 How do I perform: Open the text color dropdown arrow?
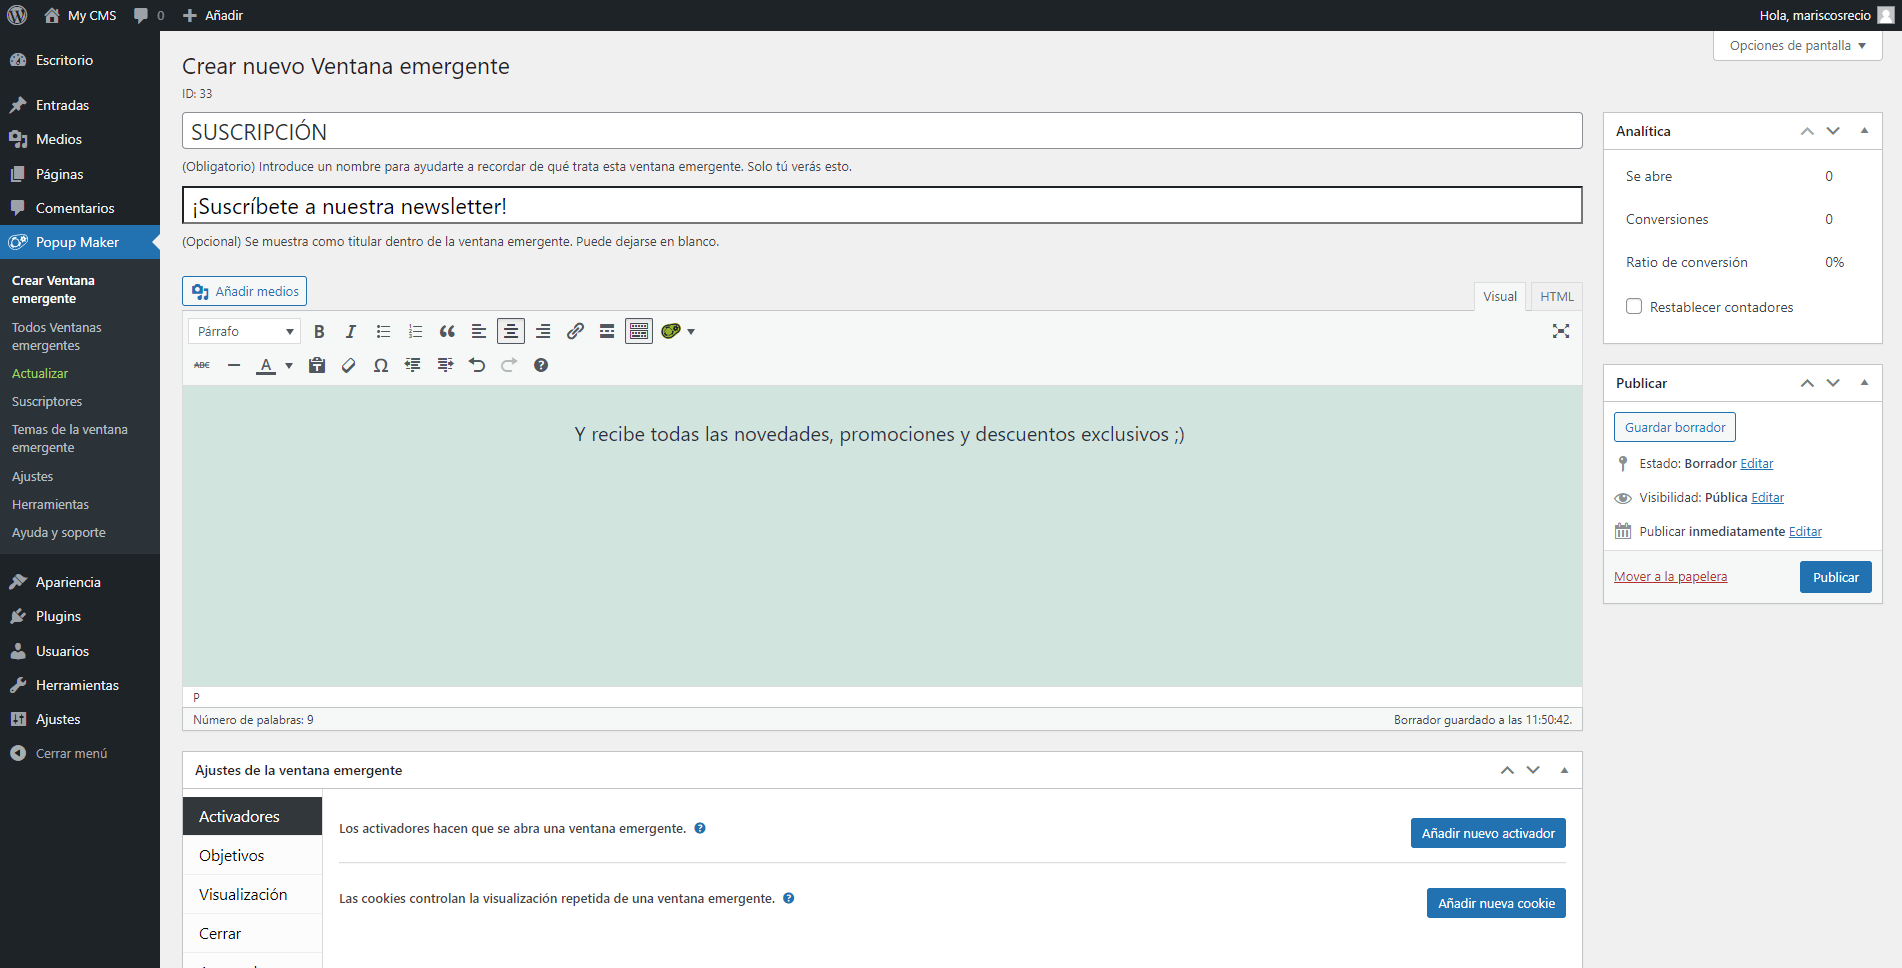click(289, 365)
